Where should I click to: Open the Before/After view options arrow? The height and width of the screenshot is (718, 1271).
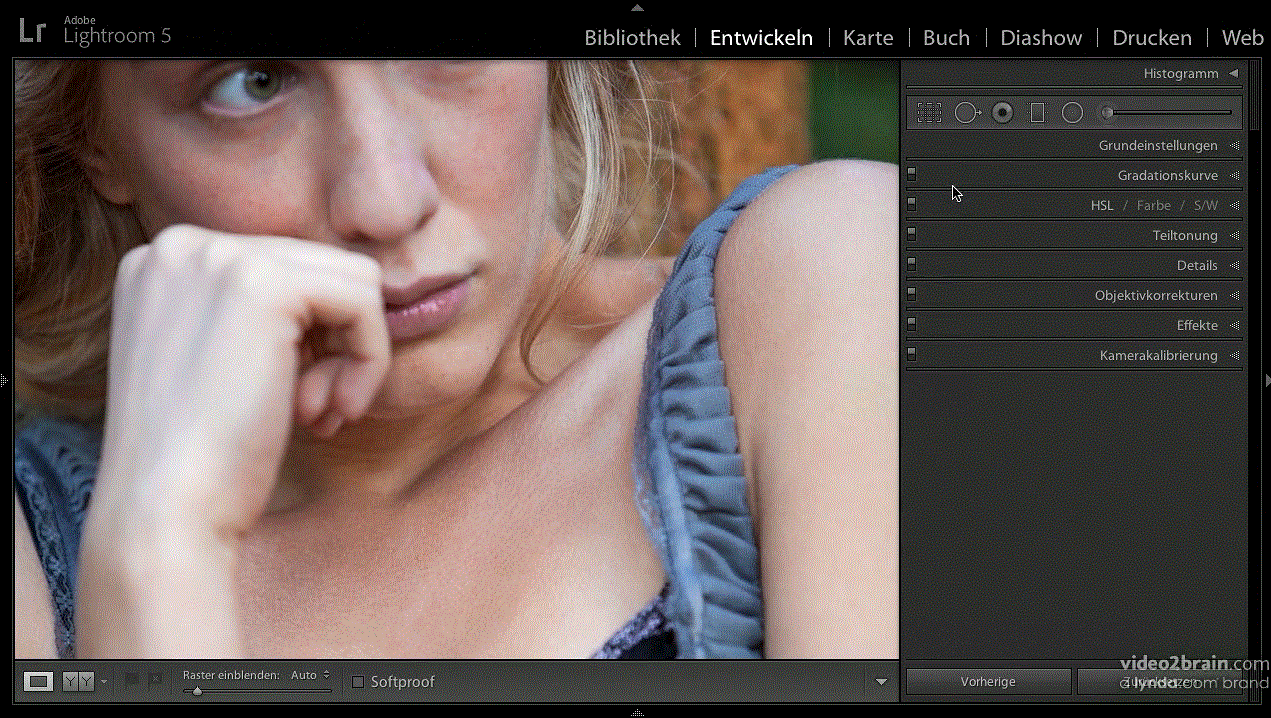coord(104,683)
